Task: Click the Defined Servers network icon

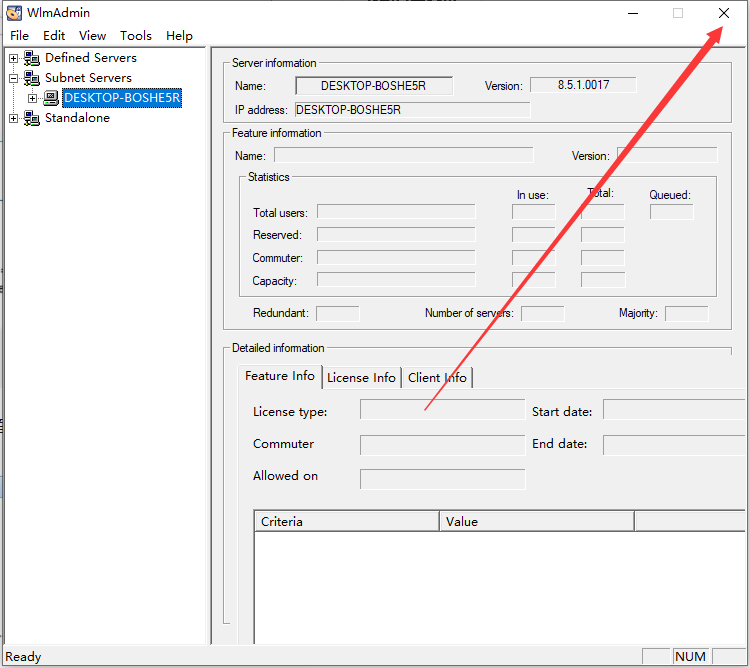Action: [x=32, y=58]
